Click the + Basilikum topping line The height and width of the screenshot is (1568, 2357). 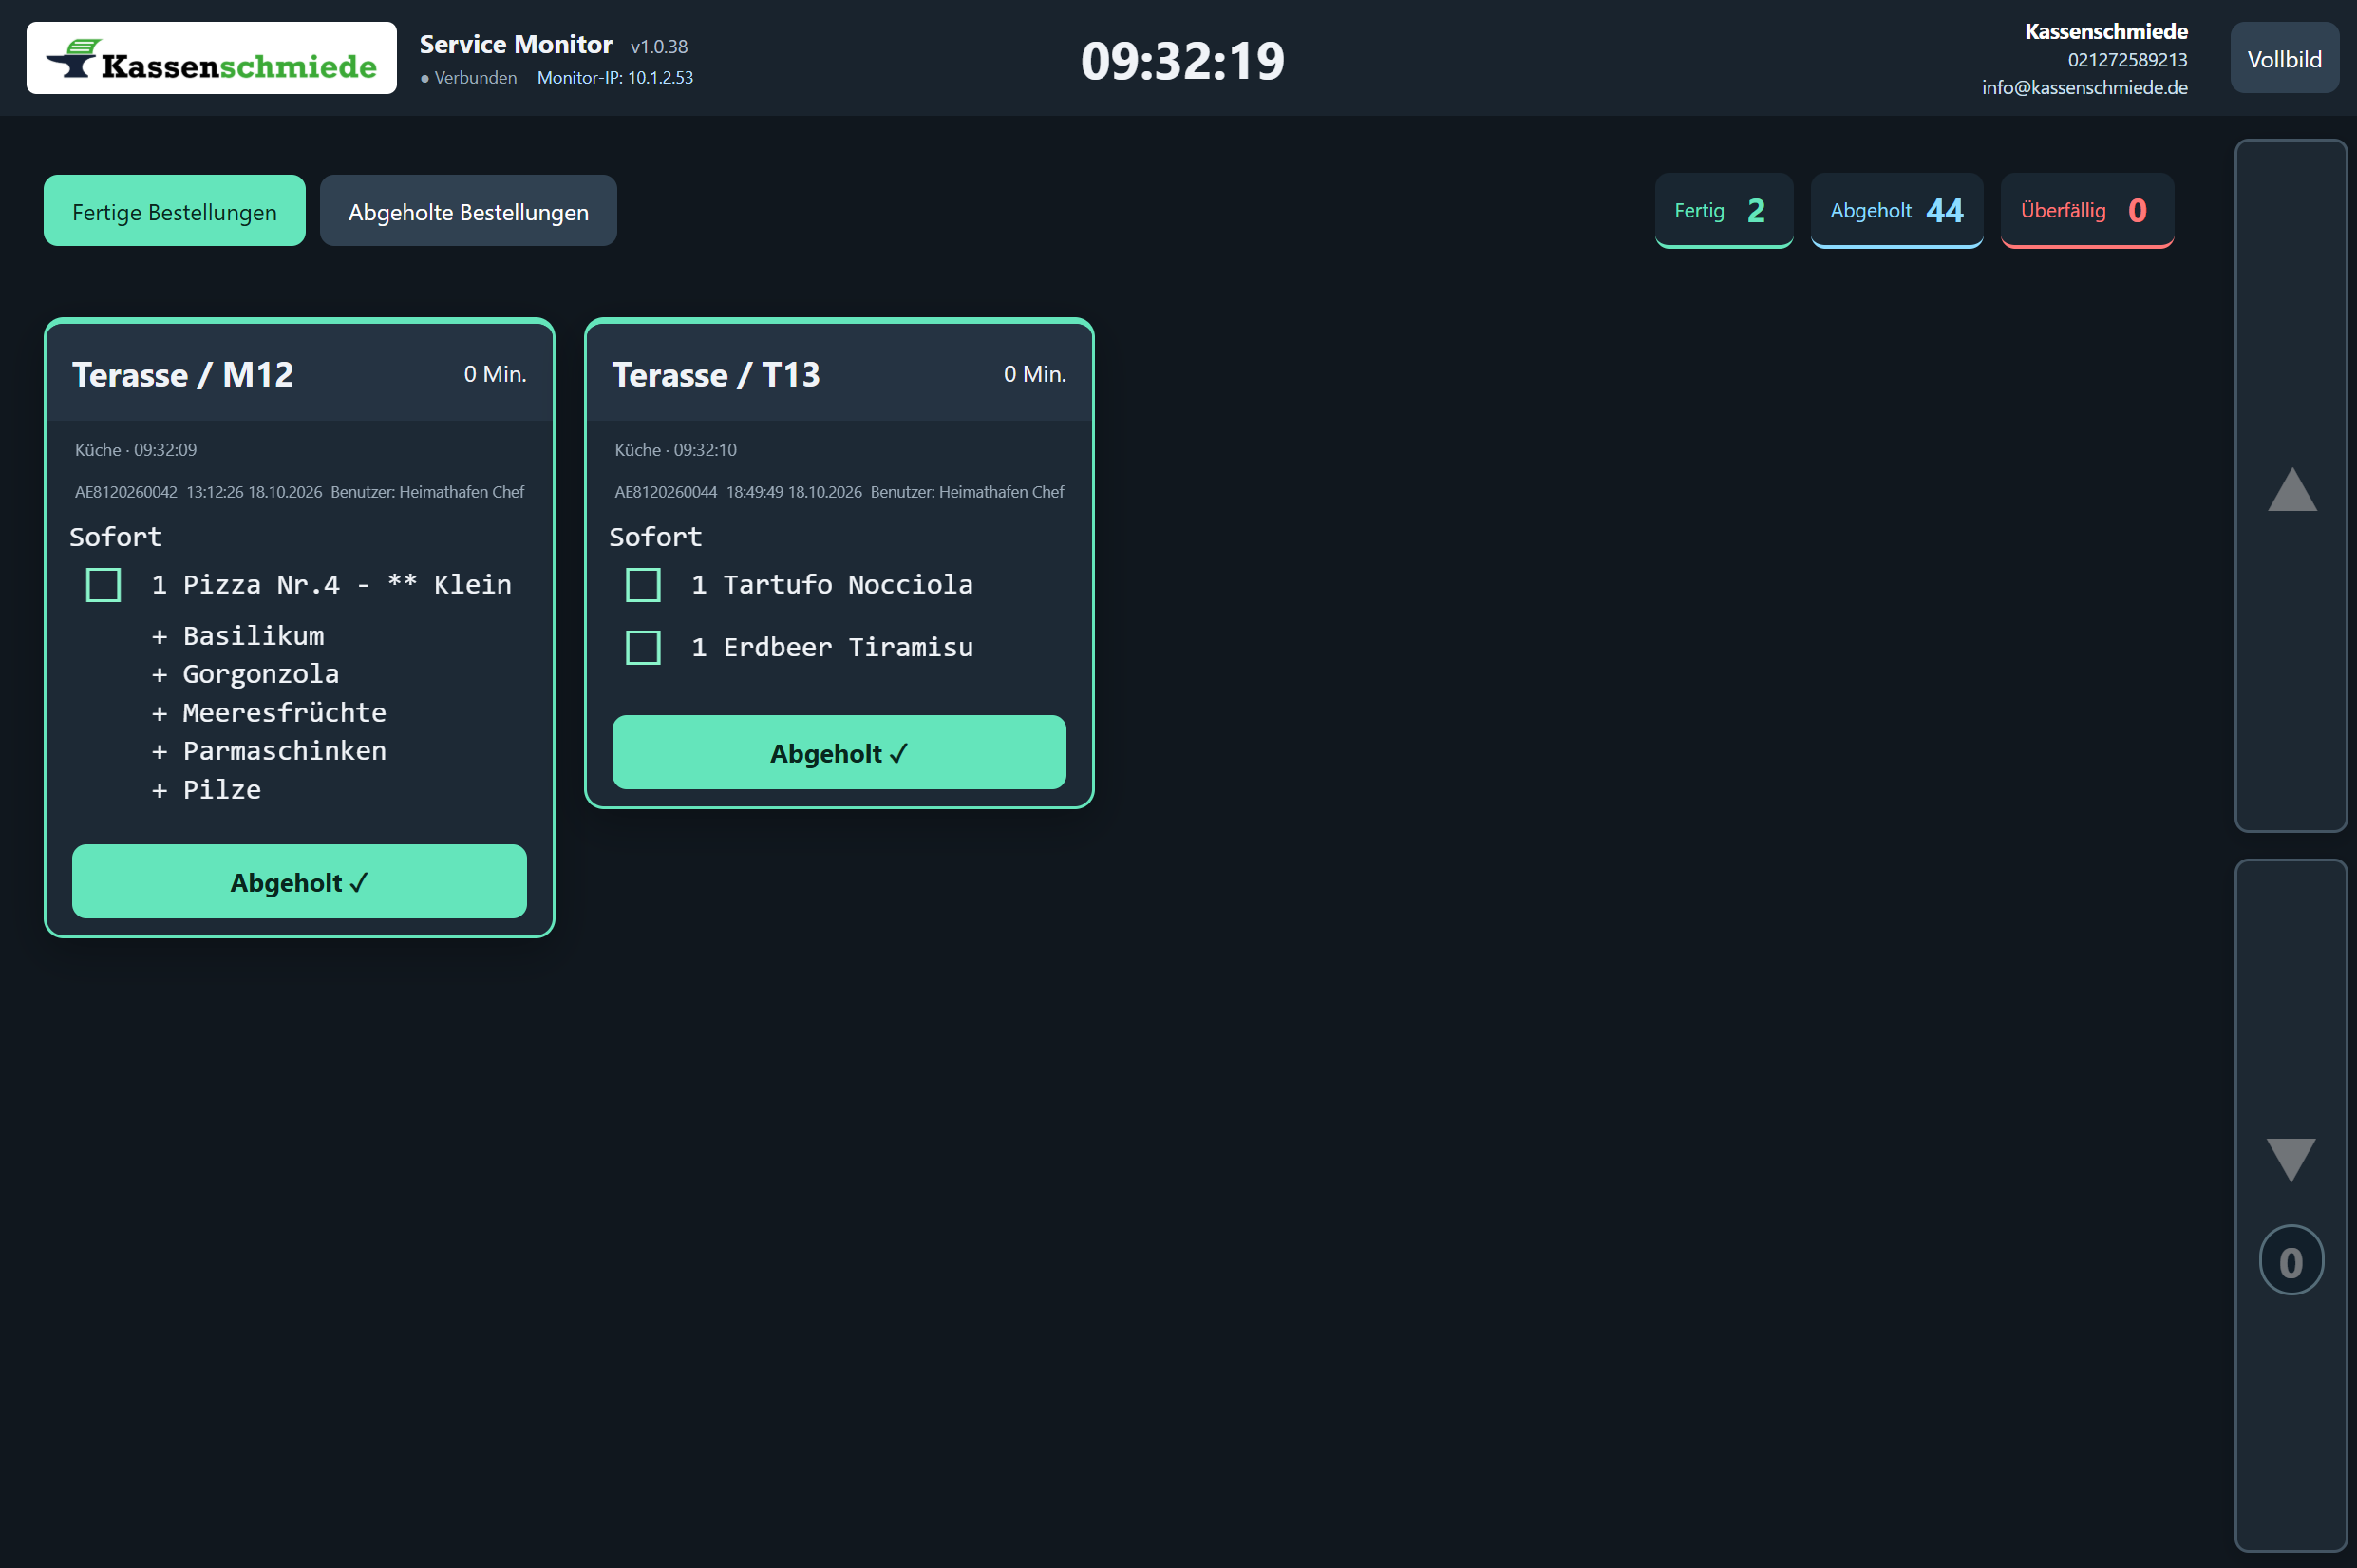pos(238,636)
